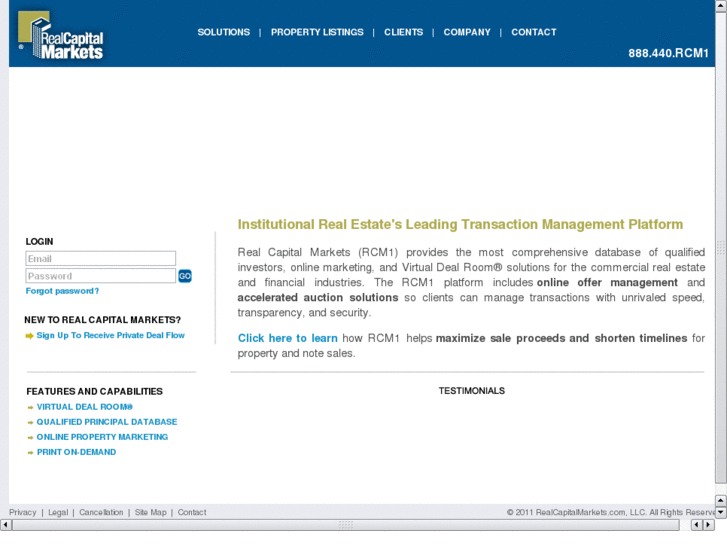Open the Site Map footer link

click(x=151, y=512)
